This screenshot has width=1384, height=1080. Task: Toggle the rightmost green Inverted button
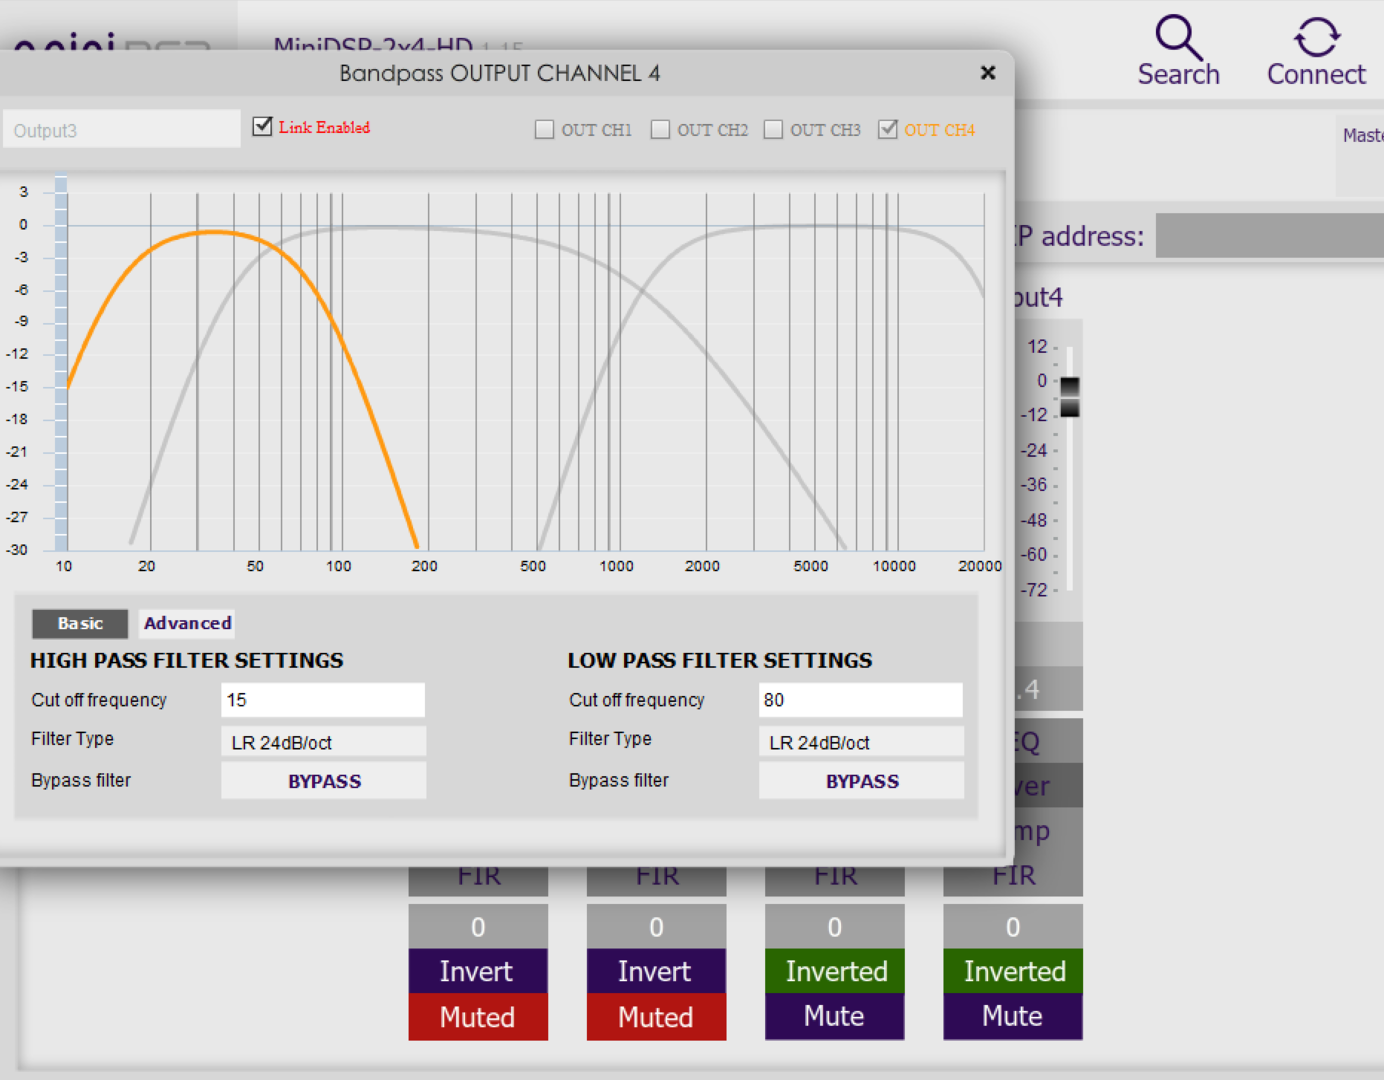(x=1013, y=971)
